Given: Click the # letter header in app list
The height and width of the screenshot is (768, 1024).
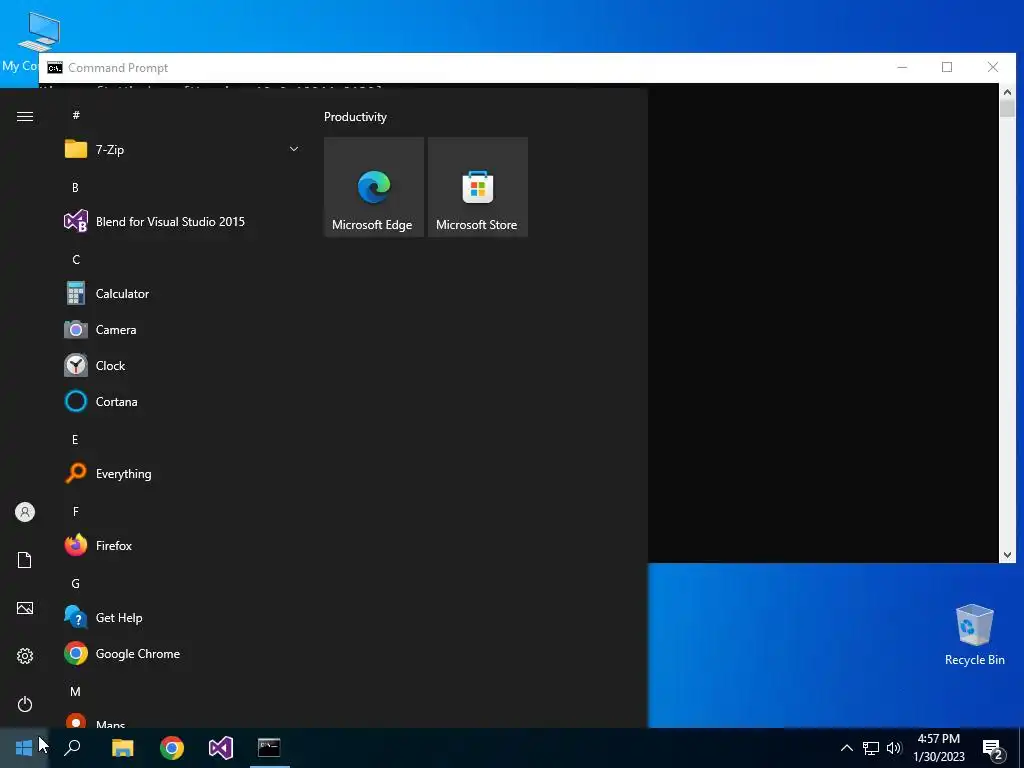Looking at the screenshot, I should pos(76,115).
